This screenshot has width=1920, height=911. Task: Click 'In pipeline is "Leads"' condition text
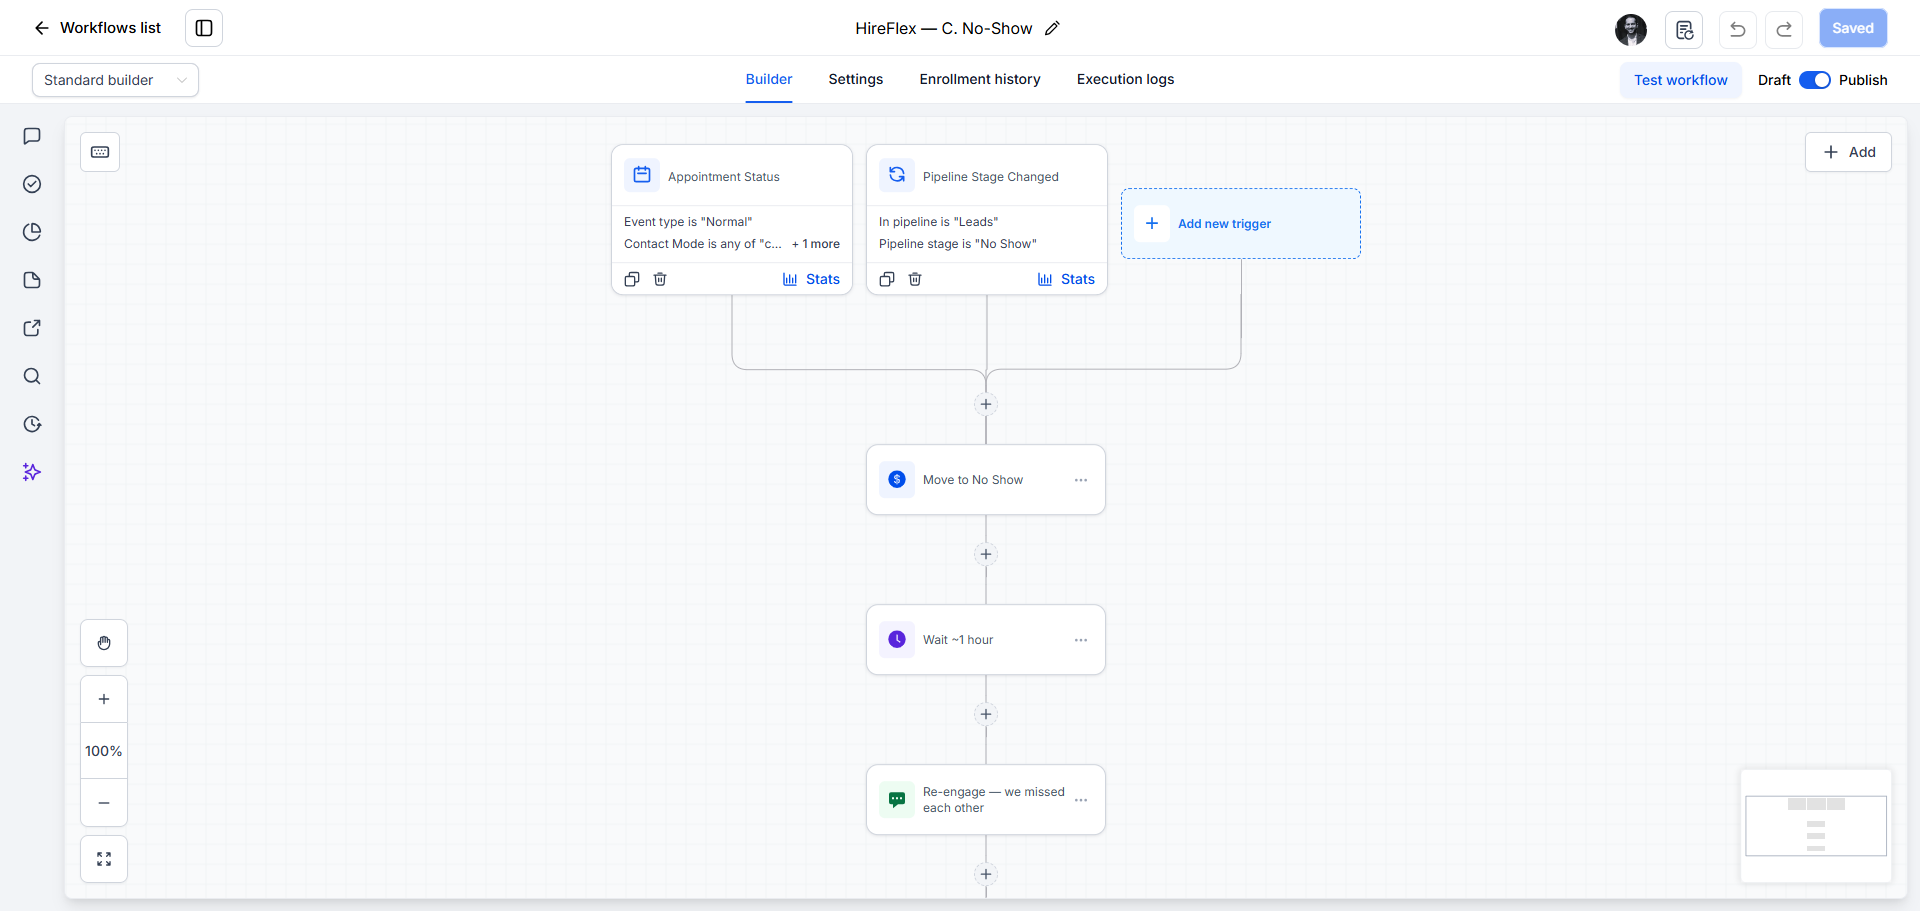coord(939,222)
